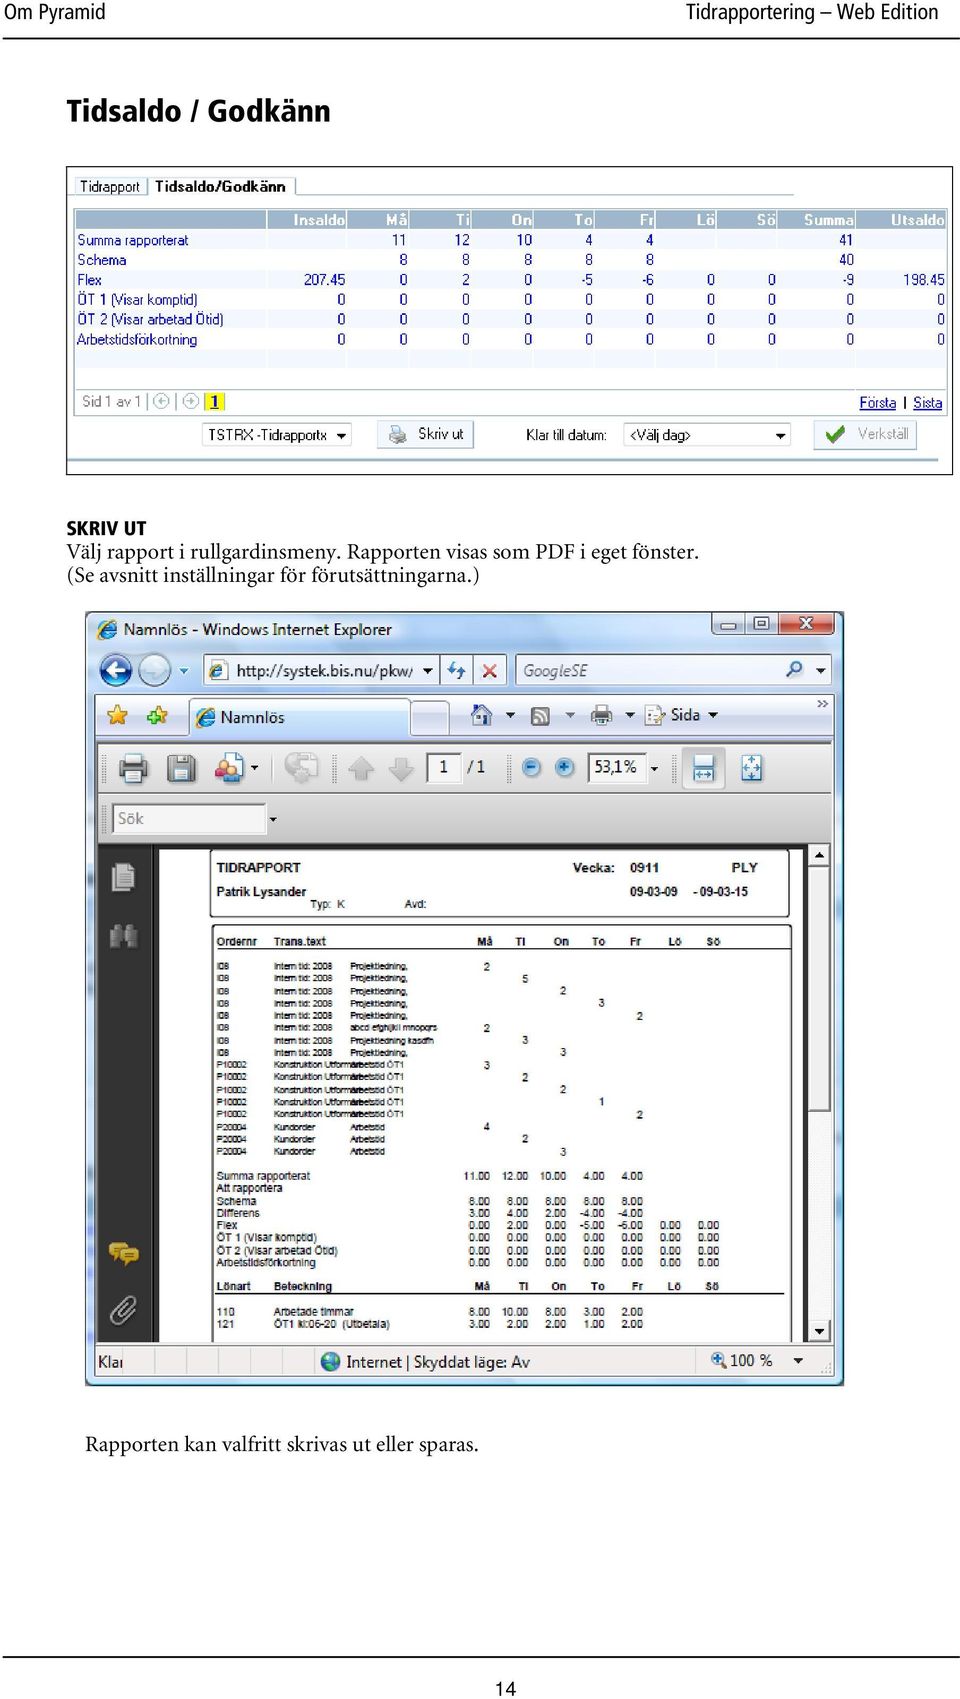Expand the status bar zoom level dropdown
The width and height of the screenshot is (960, 1699).
[798, 1361]
